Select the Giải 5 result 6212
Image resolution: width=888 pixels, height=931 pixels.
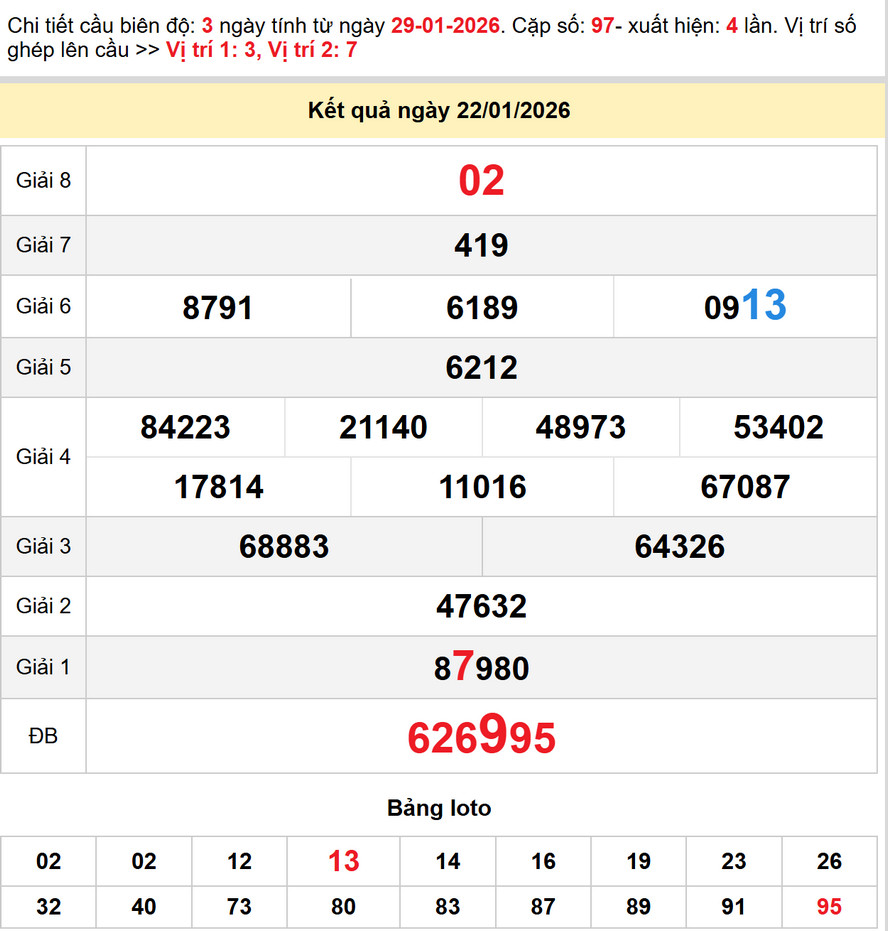click(x=481, y=368)
